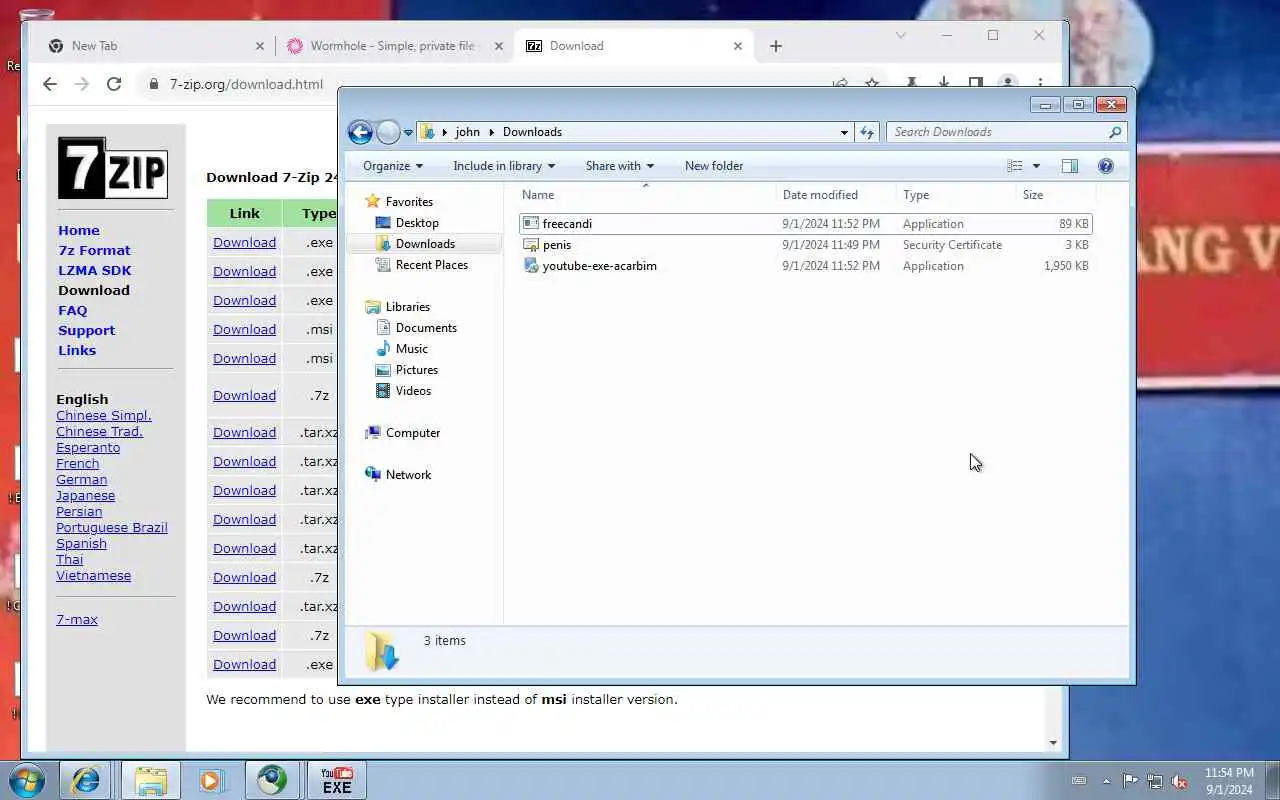The width and height of the screenshot is (1280, 800).
Task: Open the Videos library
Action: pyautogui.click(x=413, y=391)
